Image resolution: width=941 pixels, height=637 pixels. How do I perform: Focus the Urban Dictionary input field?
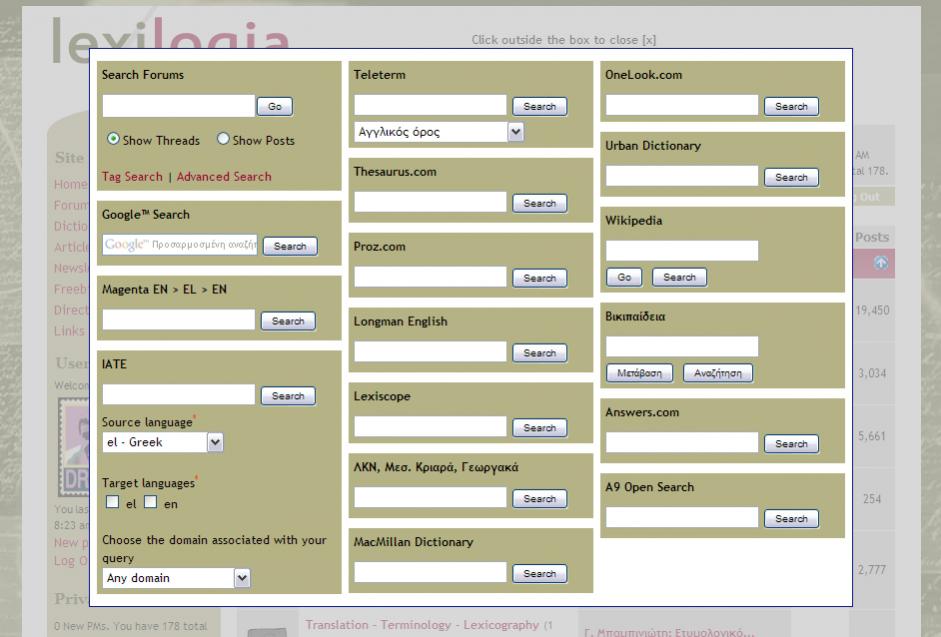click(682, 176)
